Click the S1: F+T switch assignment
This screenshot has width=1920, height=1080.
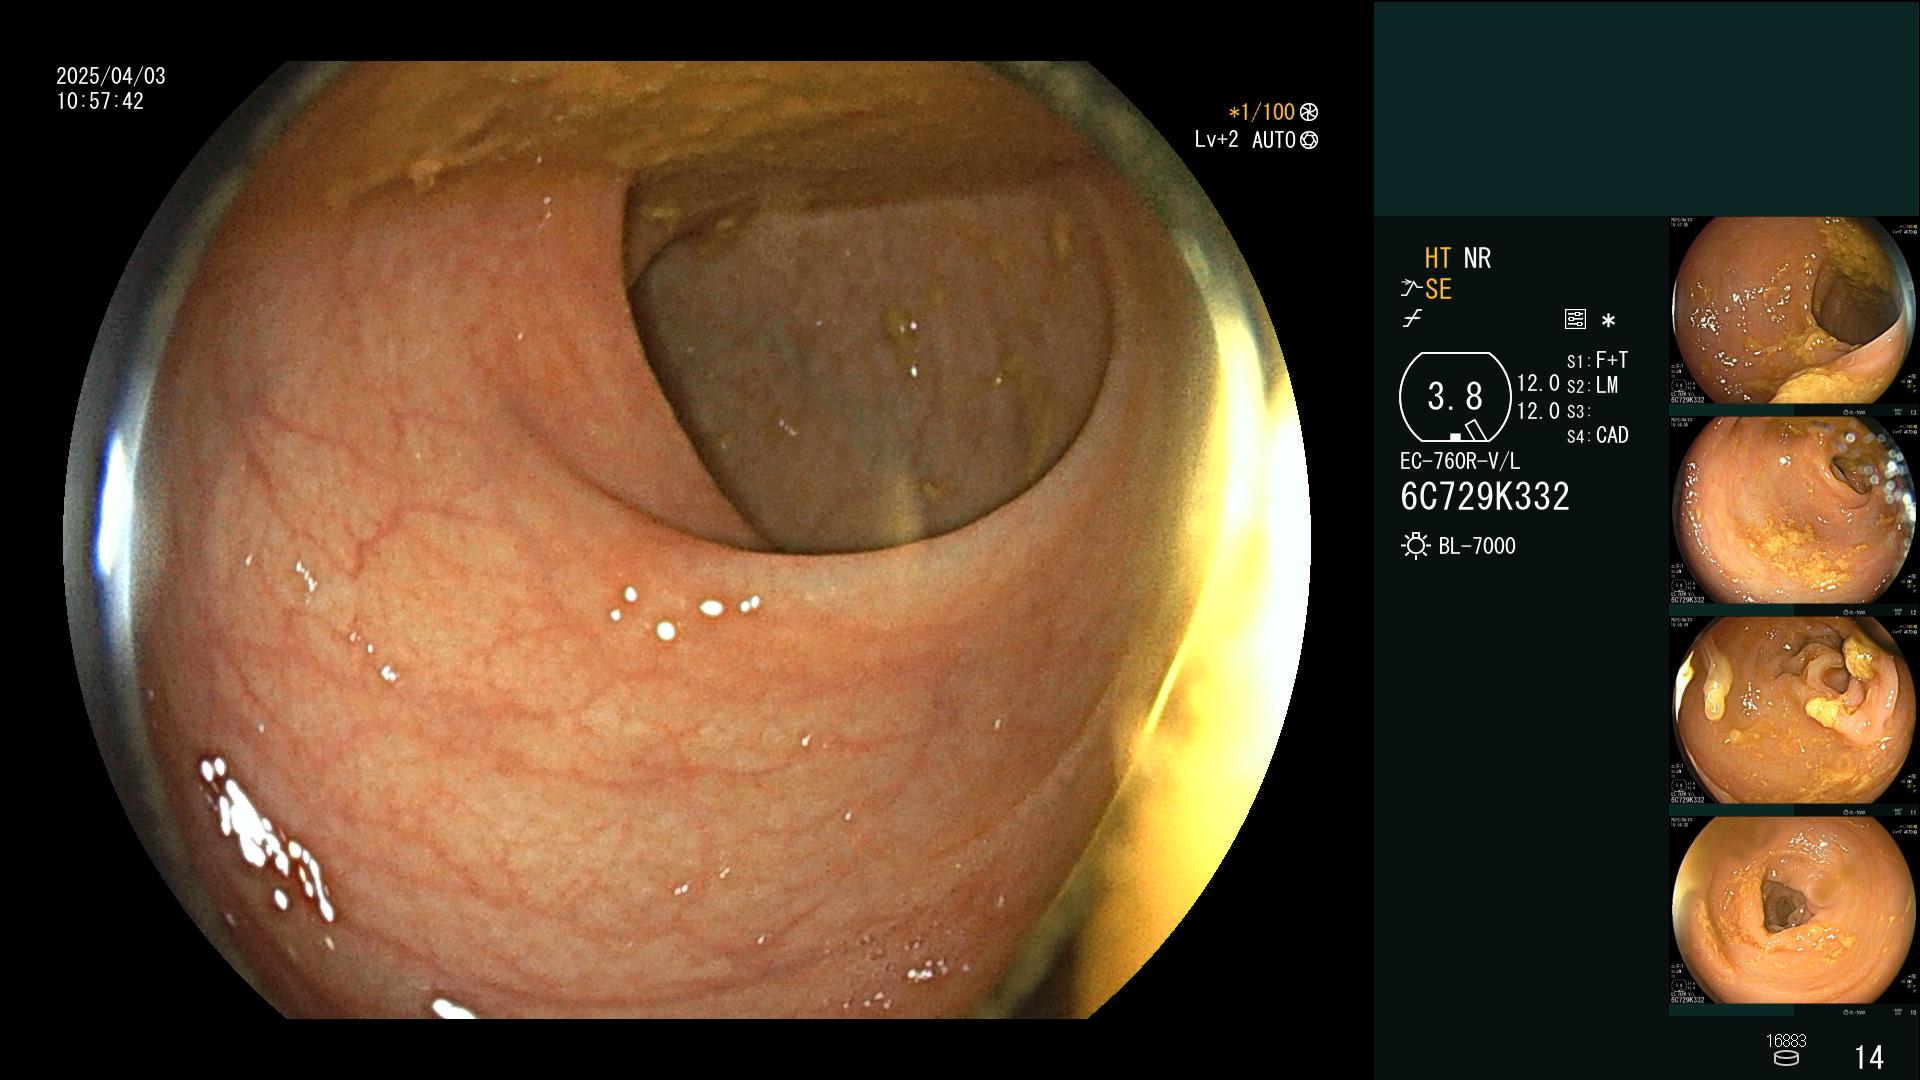1597,360
